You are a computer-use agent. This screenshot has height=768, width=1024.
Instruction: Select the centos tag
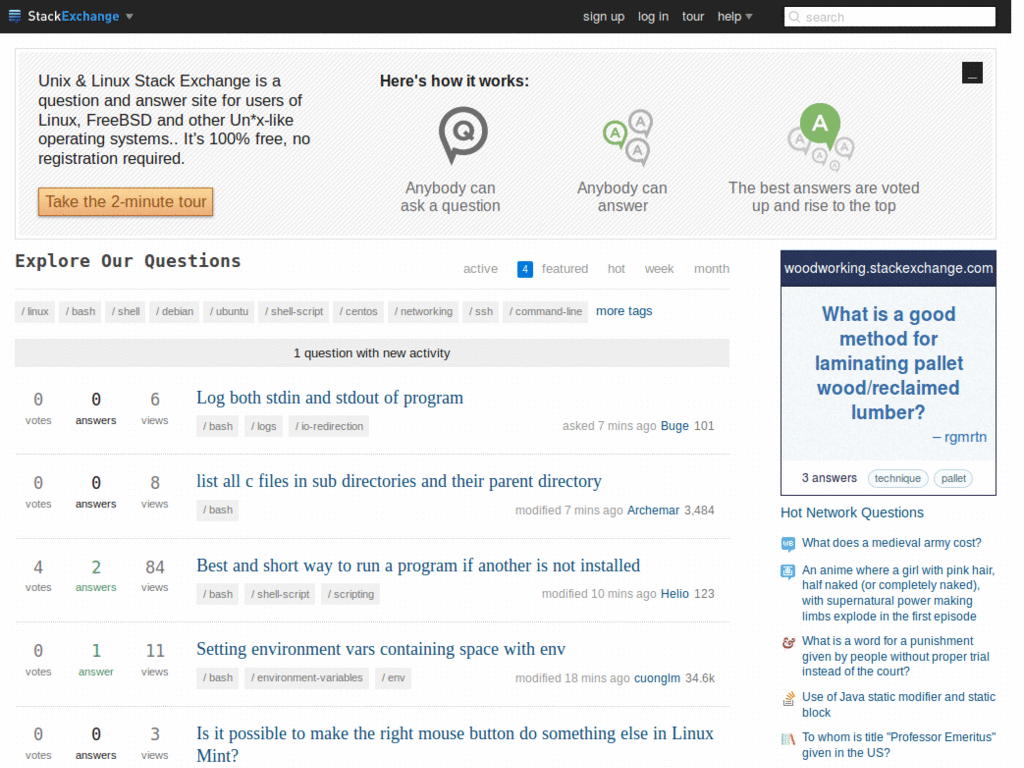tap(359, 312)
